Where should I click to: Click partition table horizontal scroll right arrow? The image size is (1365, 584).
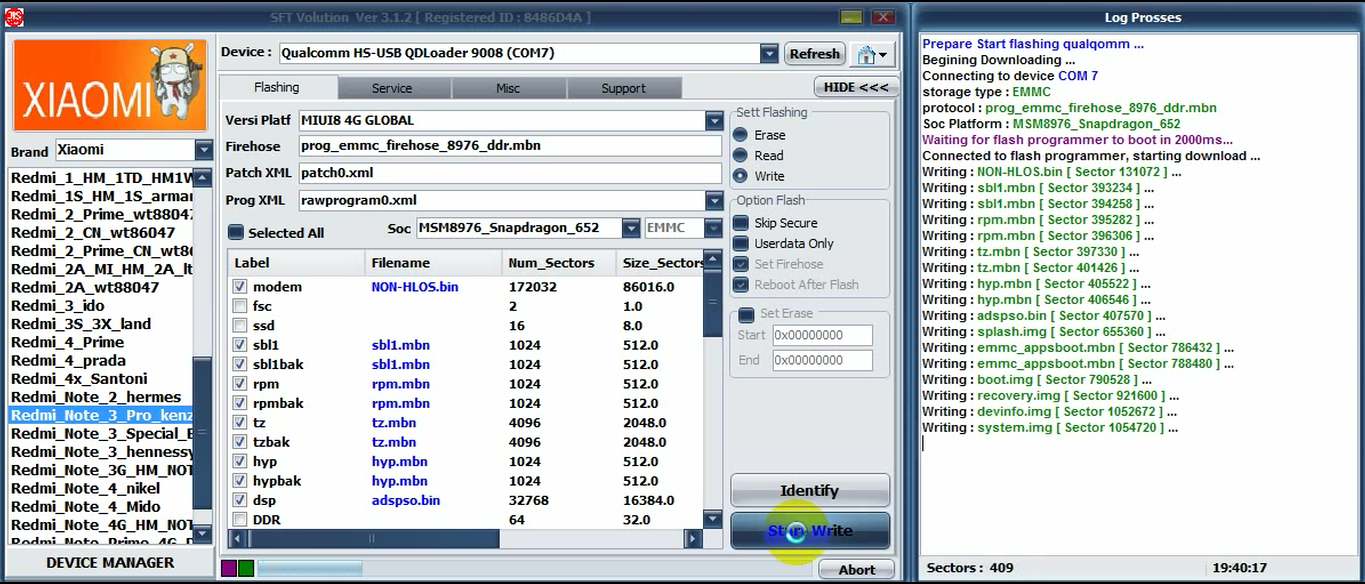coord(692,539)
